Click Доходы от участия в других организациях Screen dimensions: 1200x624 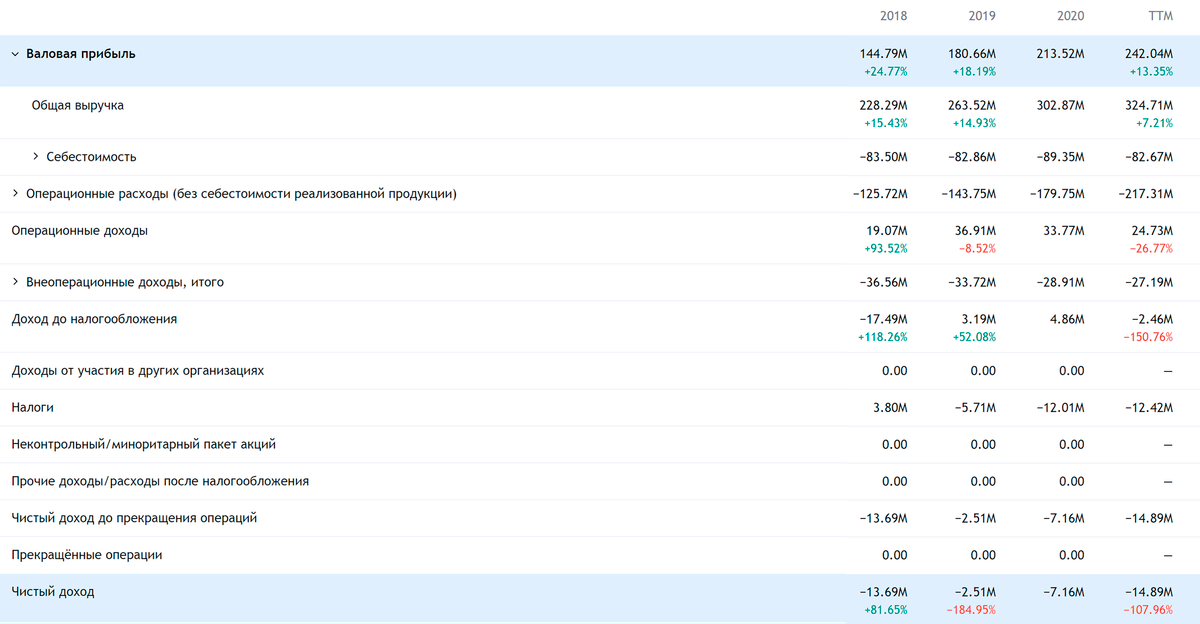pos(138,371)
